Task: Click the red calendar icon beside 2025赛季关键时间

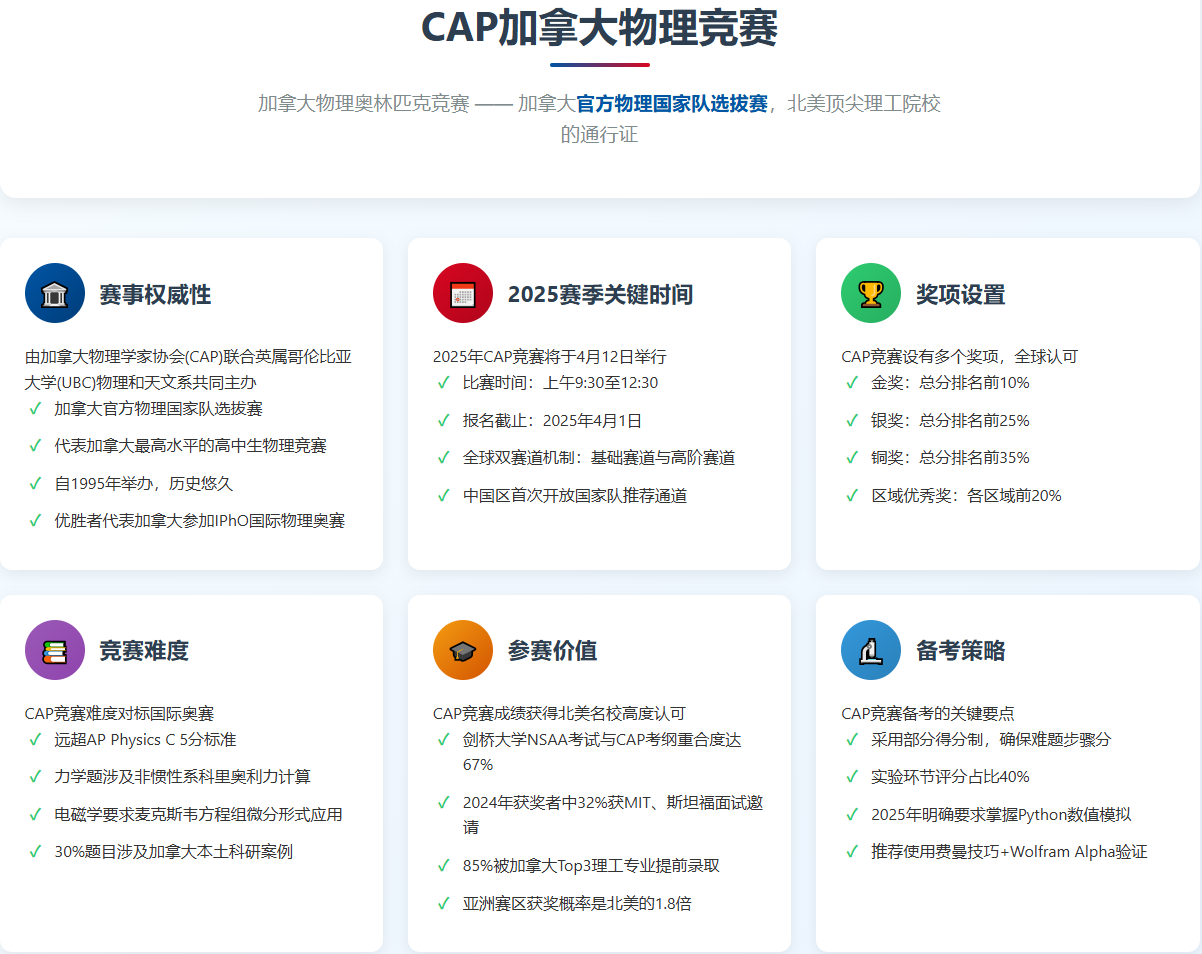Action: pos(462,293)
